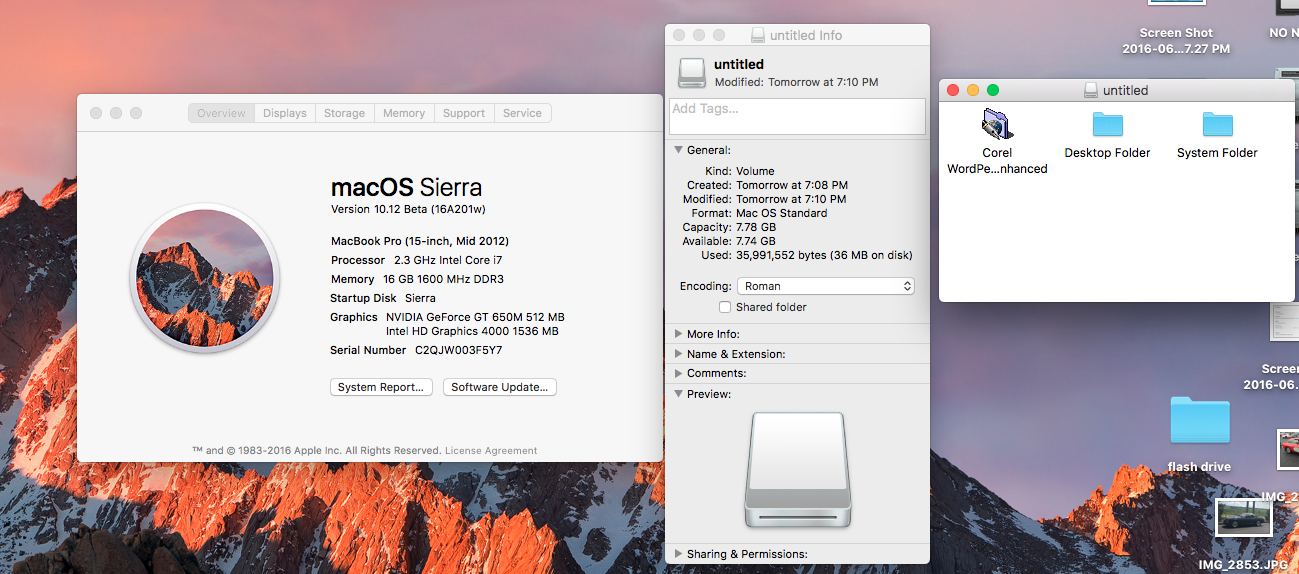
Task: Select the IMG_2853.JPG desktop file
Action: coord(1243,518)
